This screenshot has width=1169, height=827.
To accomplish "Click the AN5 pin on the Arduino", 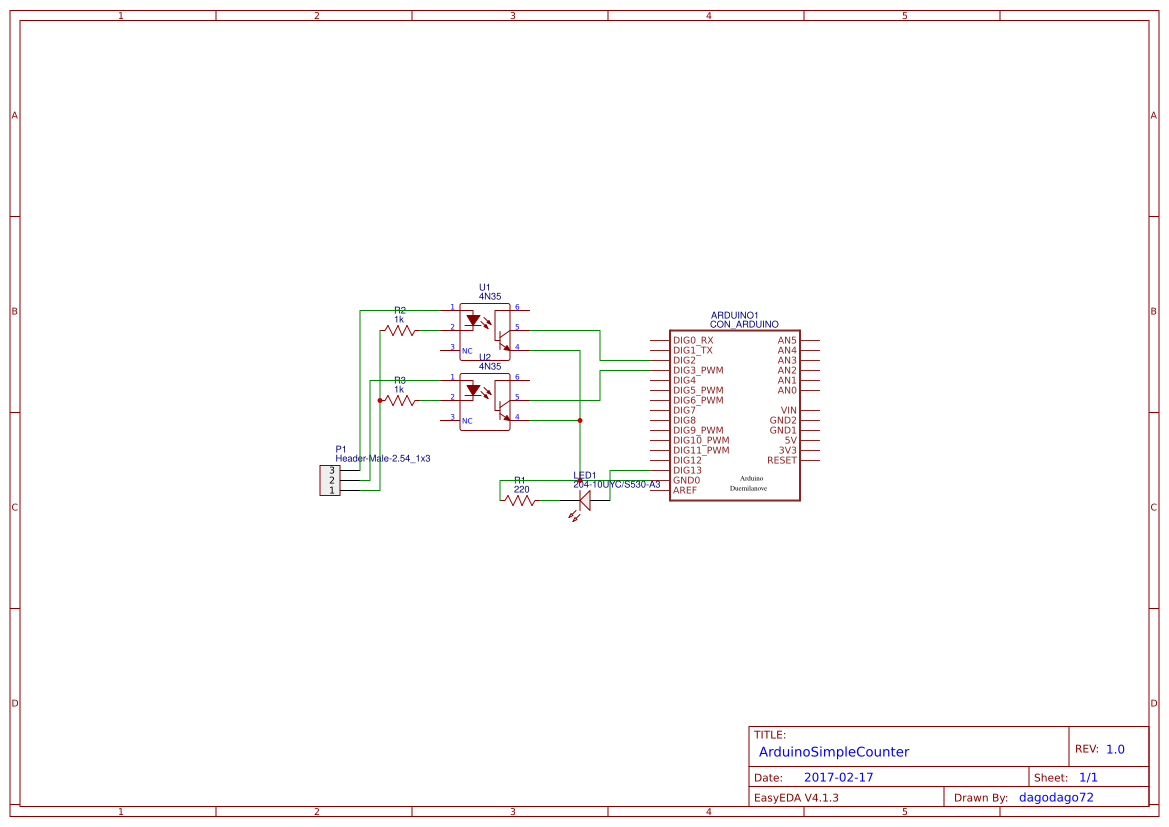I will [x=787, y=340].
